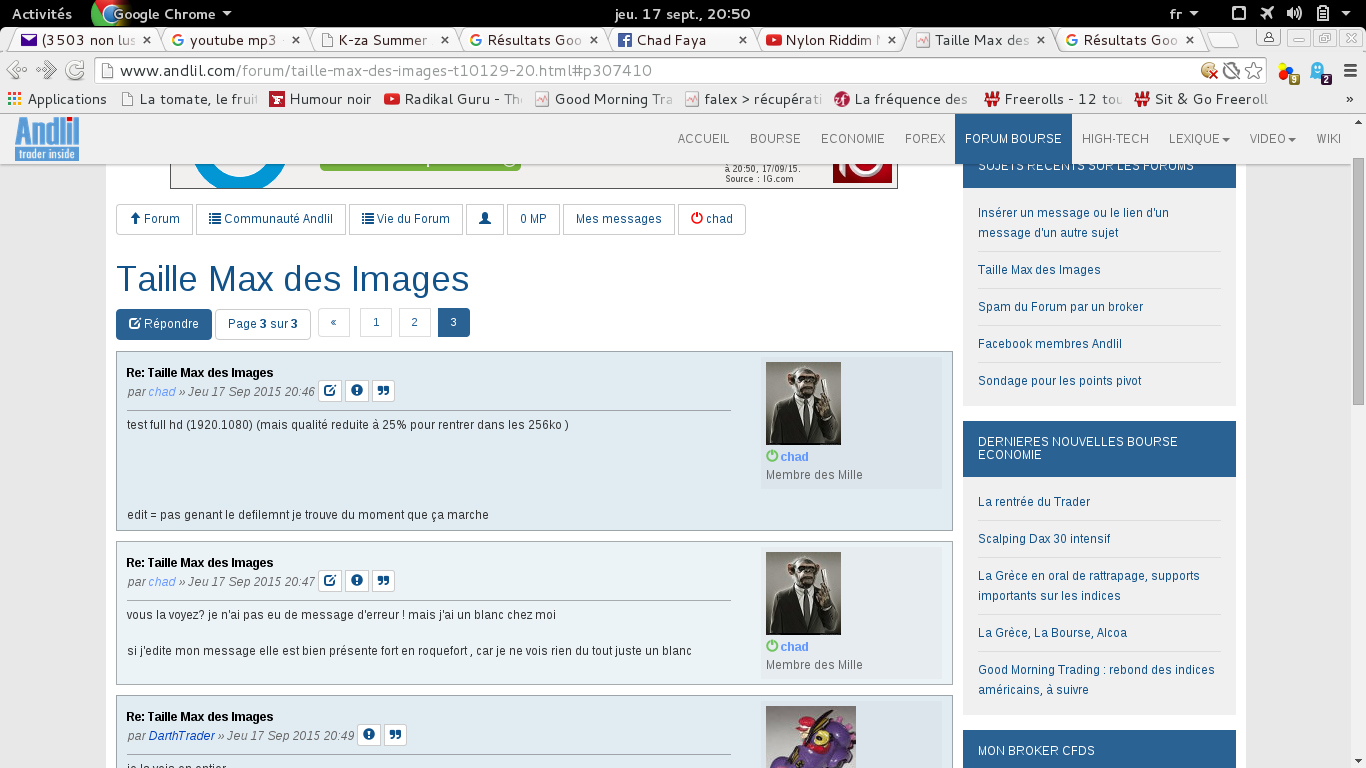The height and width of the screenshot is (768, 1366).
Task: Open FORUM BOURSE in the site navigation
Action: tap(1013, 139)
